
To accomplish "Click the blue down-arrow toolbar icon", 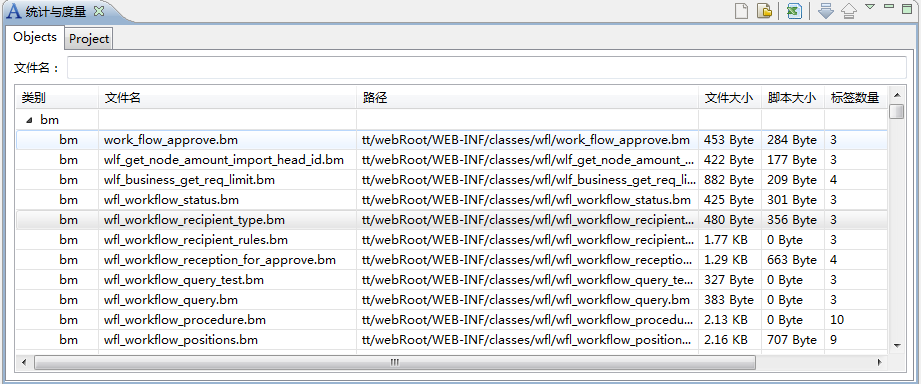I will 826,11.
